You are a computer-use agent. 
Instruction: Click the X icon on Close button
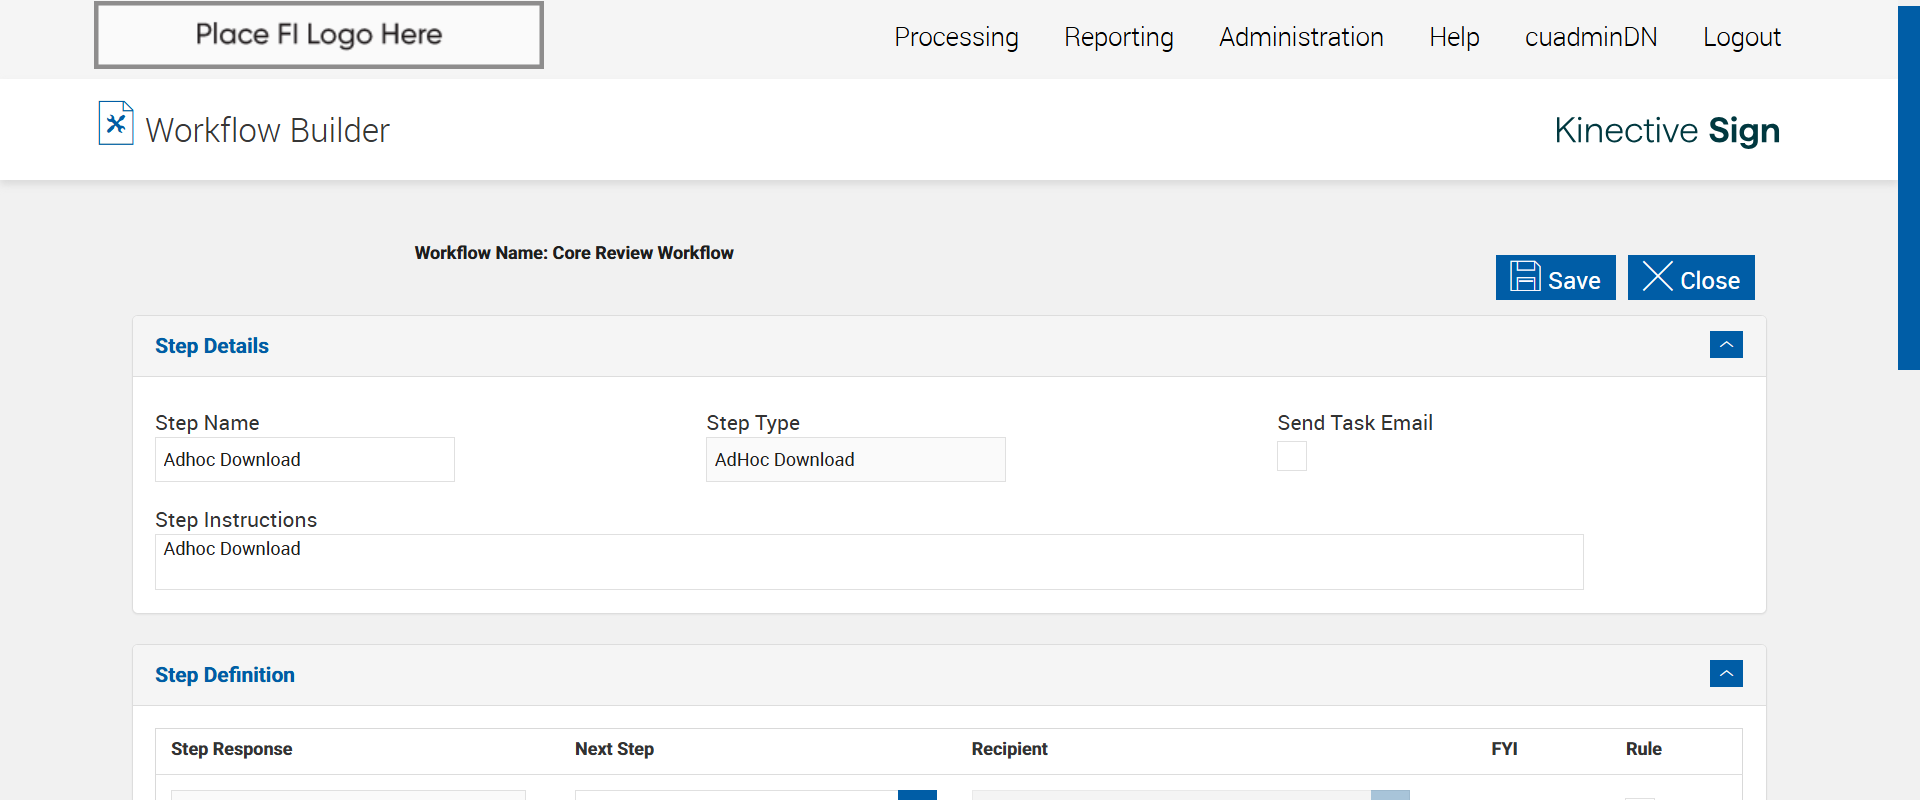pyautogui.click(x=1657, y=277)
